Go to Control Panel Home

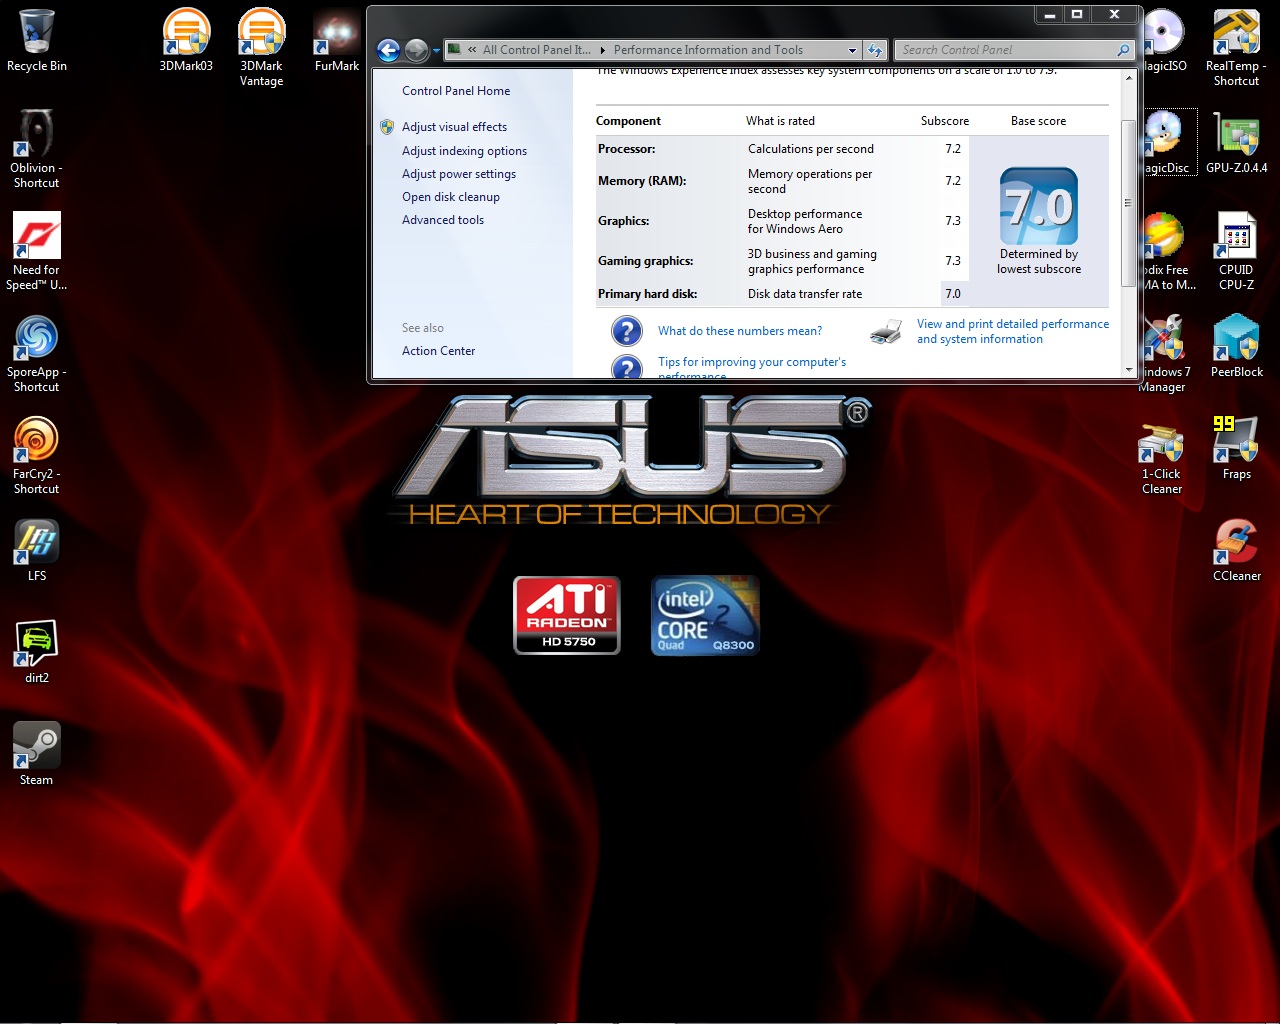(x=456, y=91)
